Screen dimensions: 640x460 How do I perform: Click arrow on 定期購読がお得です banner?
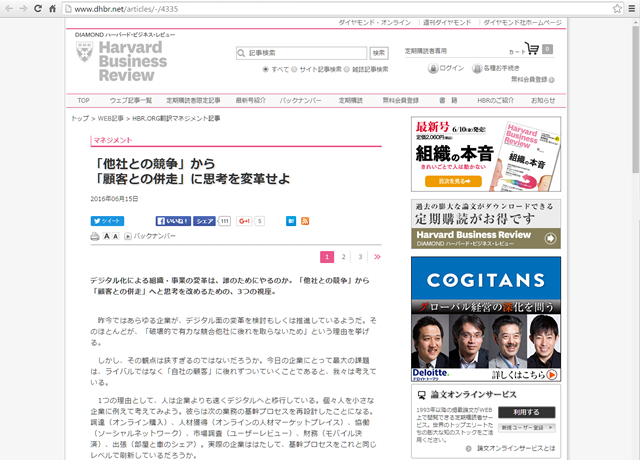[x=551, y=238]
